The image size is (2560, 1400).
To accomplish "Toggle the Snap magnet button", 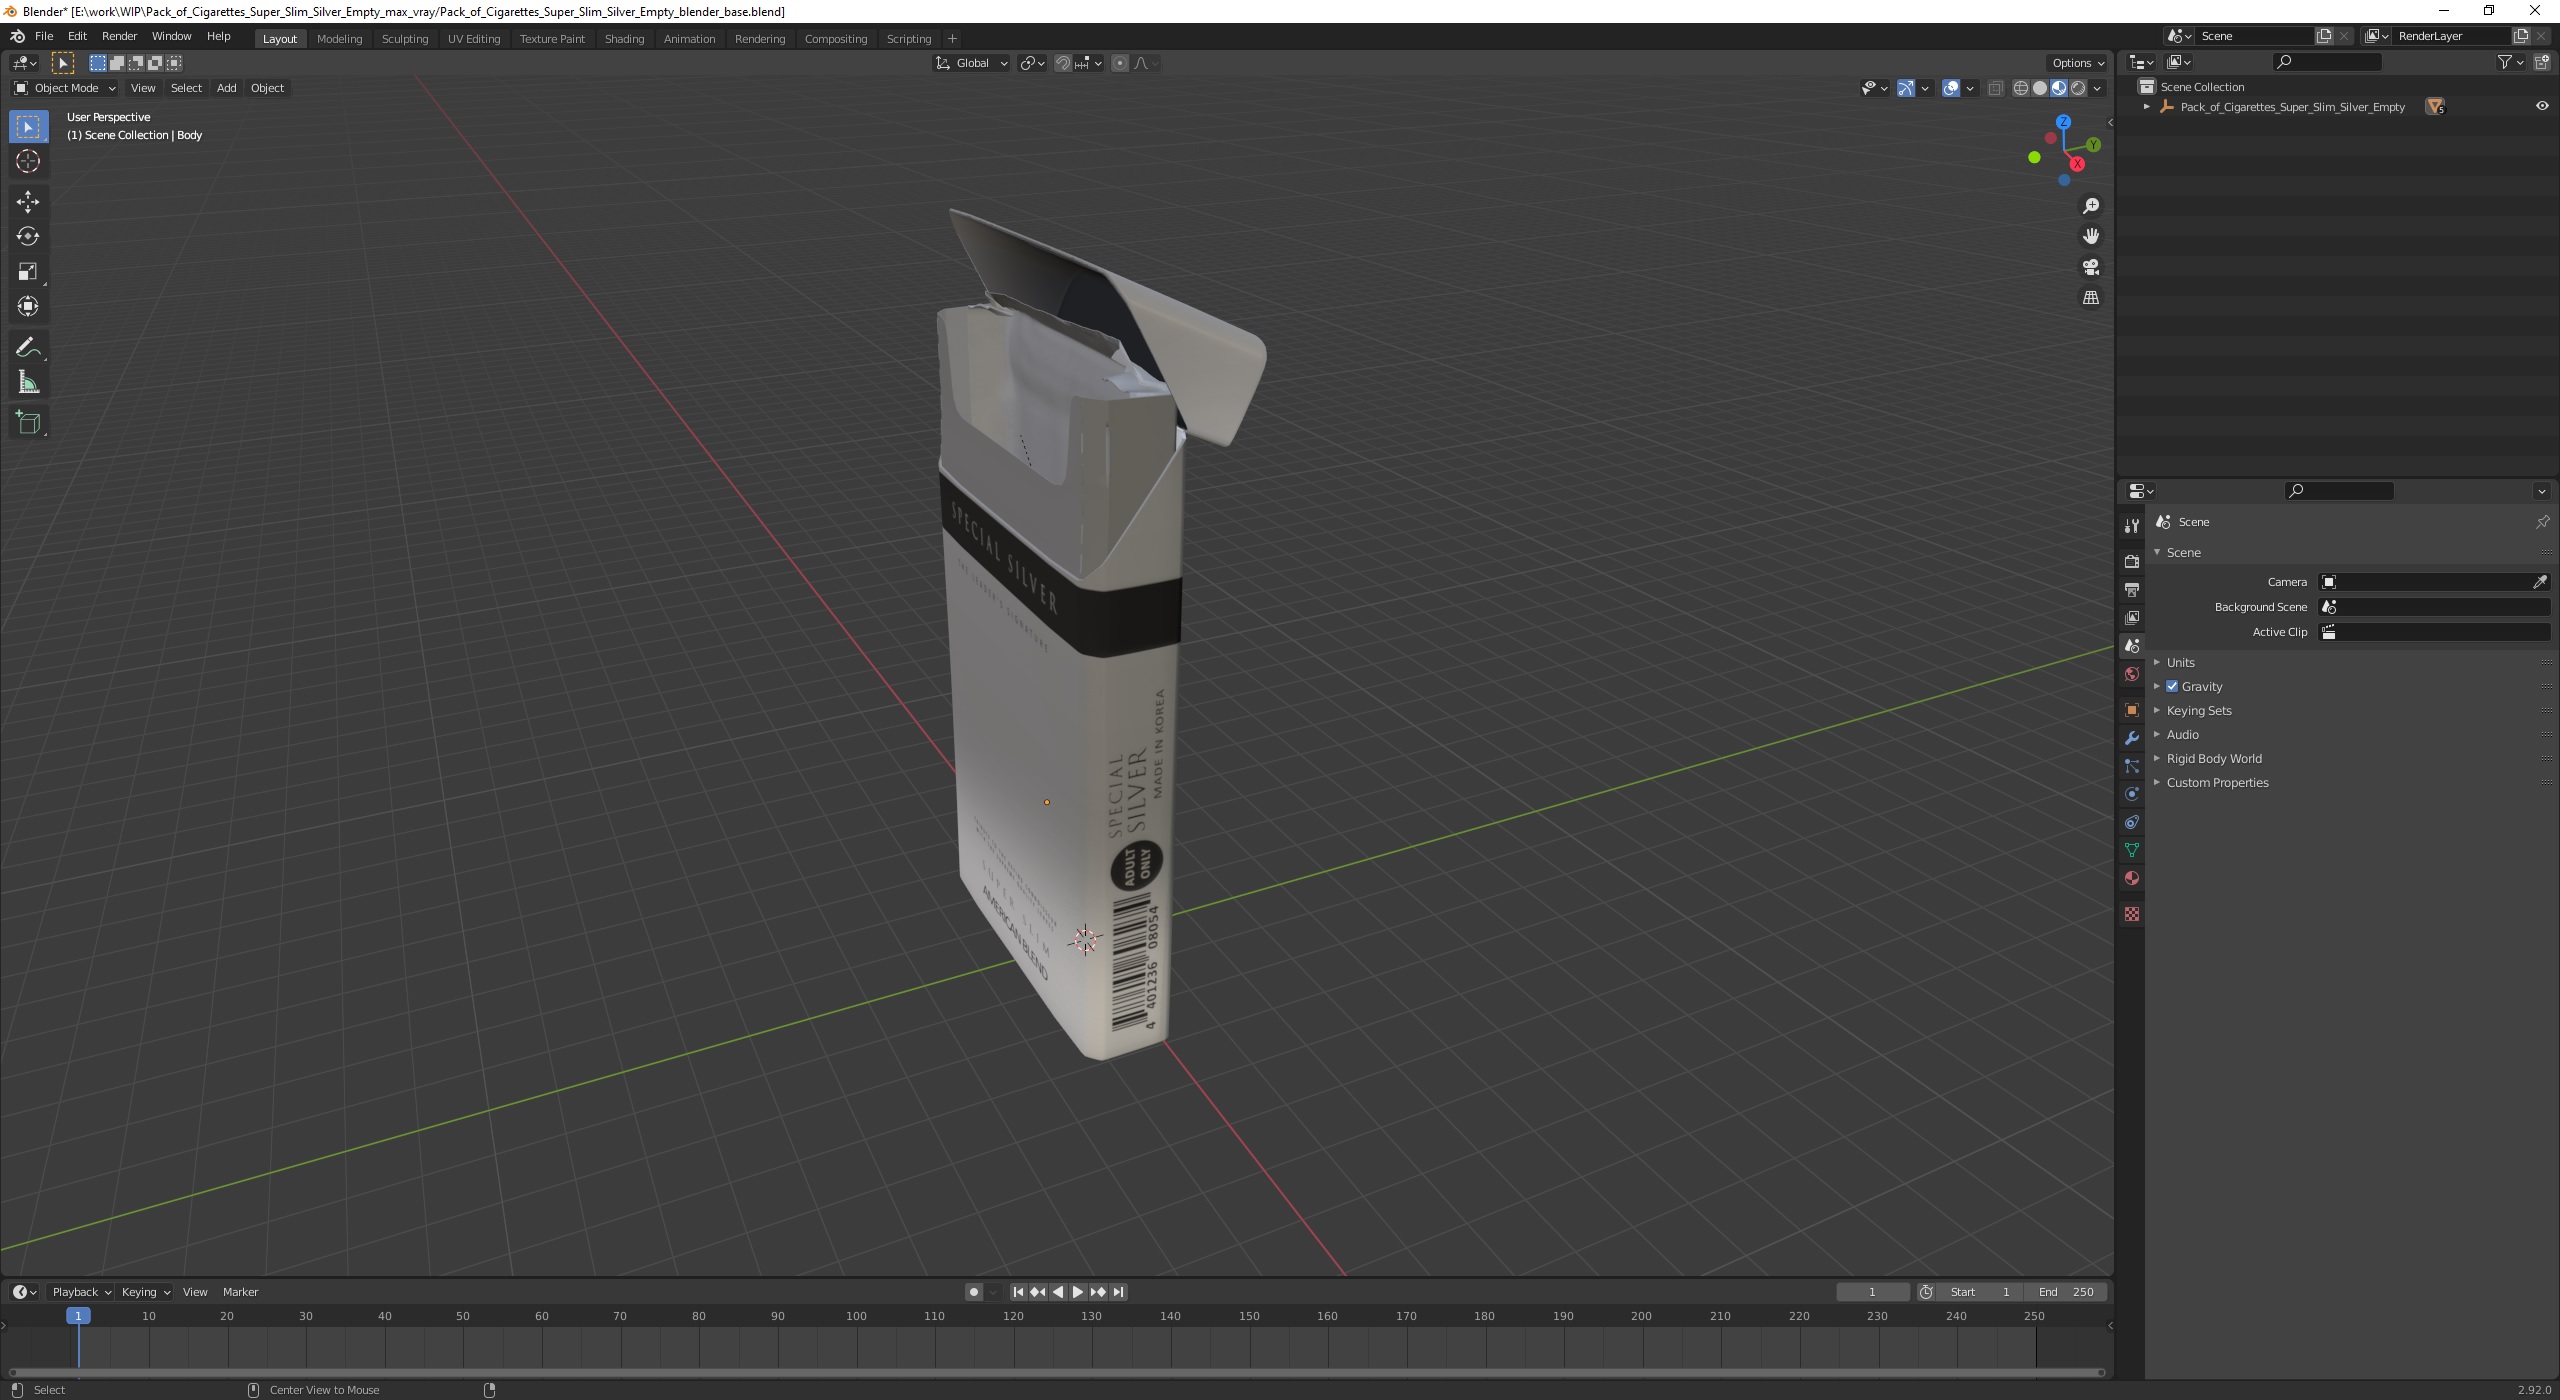I will point(1063,63).
